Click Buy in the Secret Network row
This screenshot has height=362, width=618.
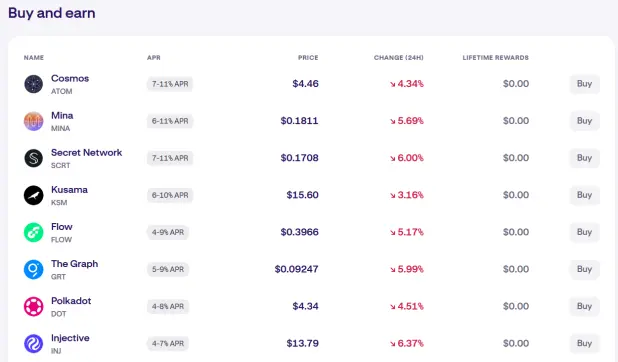[584, 158]
